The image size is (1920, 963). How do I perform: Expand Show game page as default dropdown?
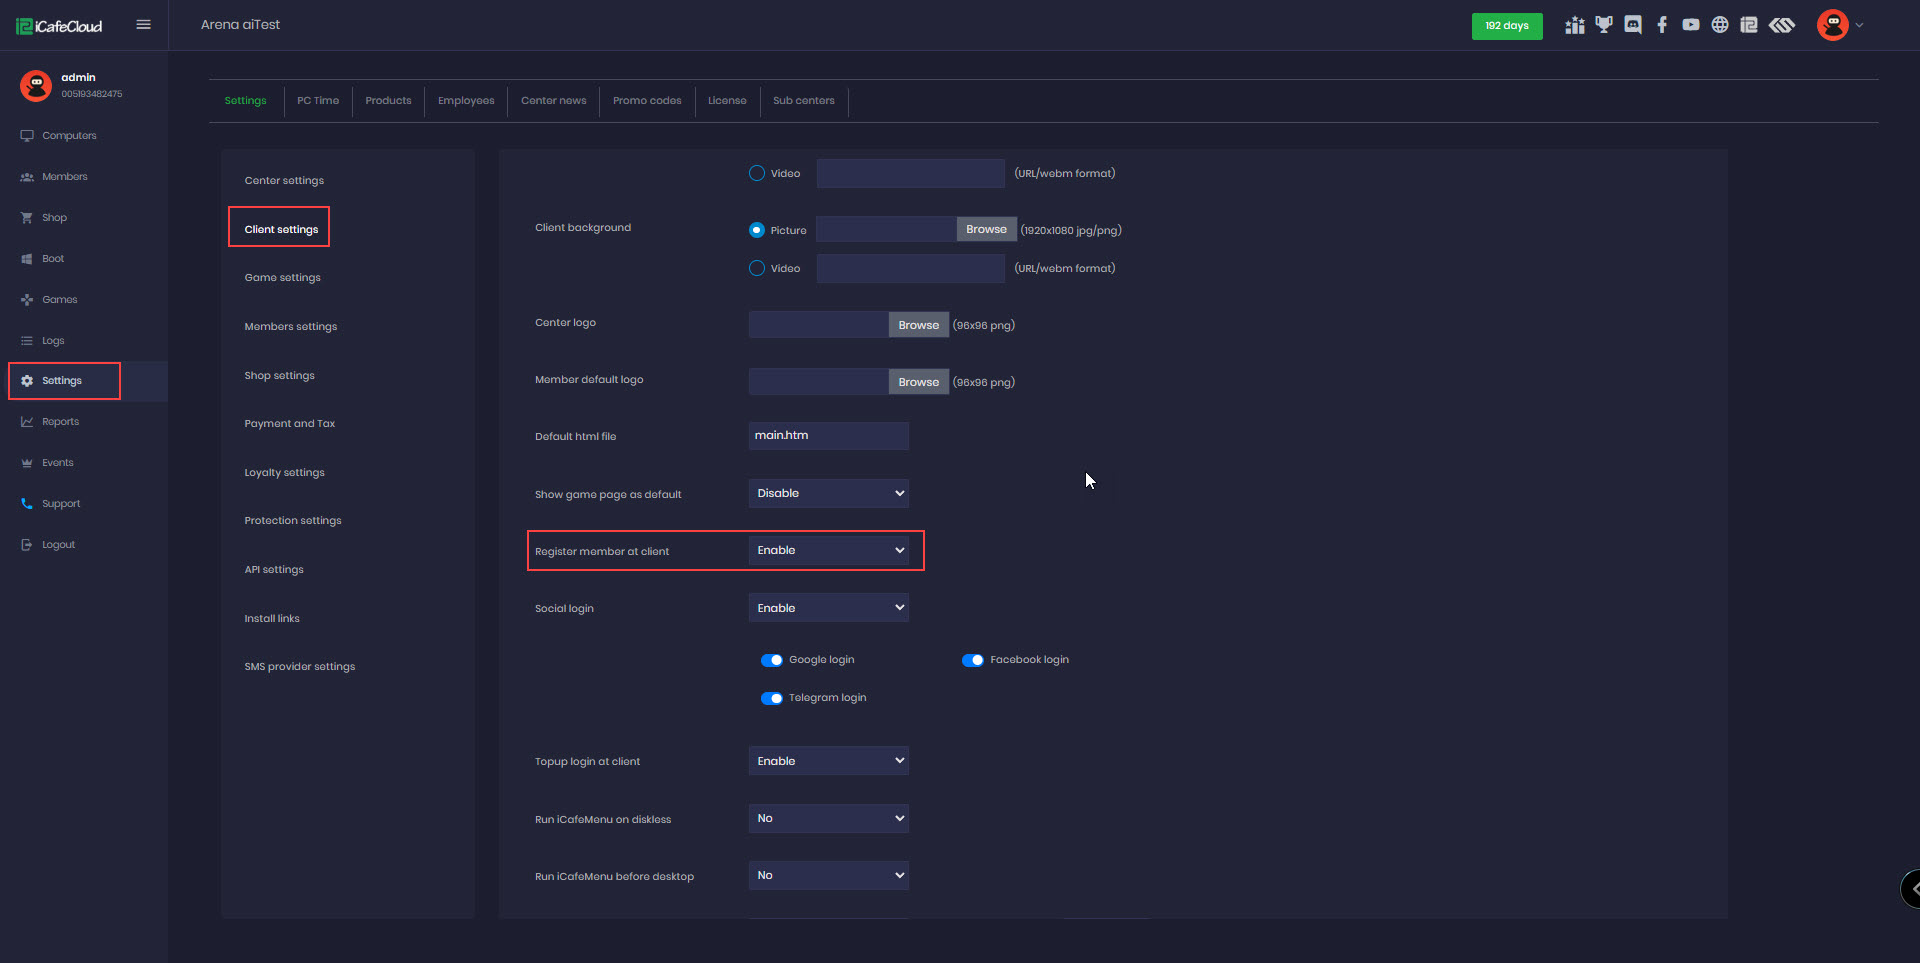[828, 494]
